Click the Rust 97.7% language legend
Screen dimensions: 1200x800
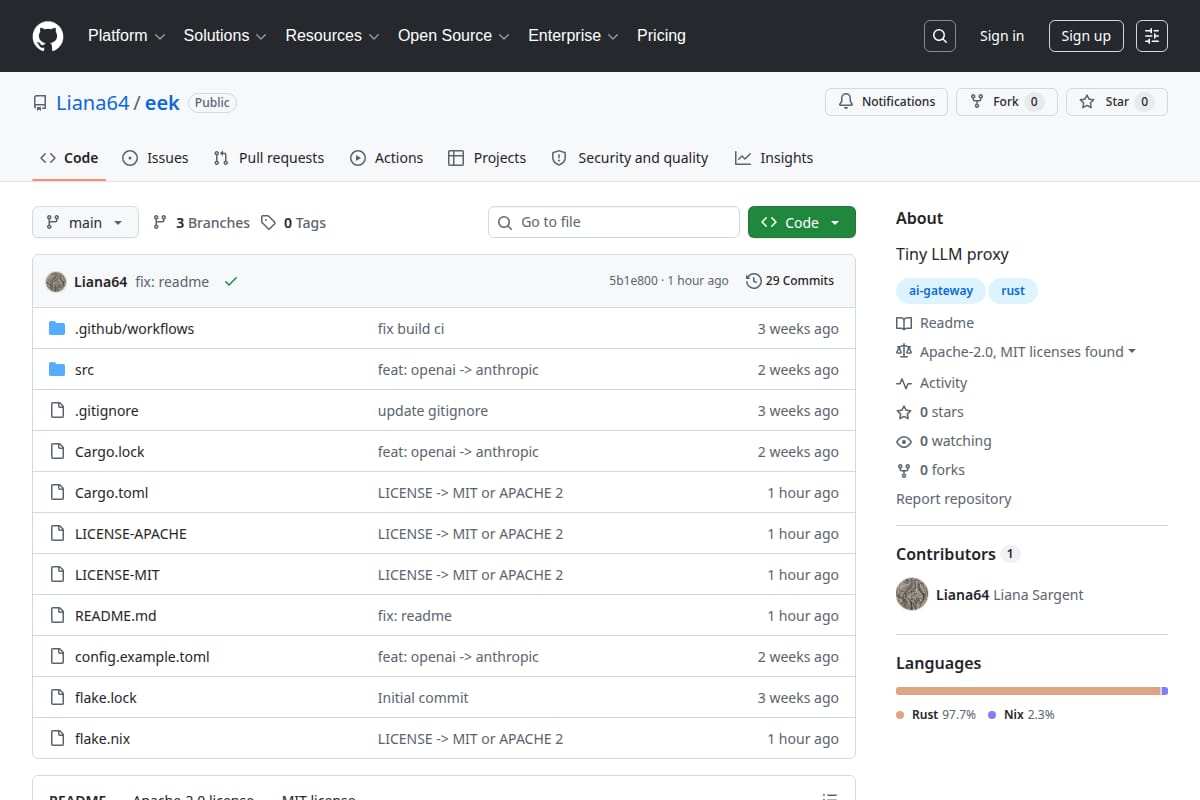pos(936,715)
